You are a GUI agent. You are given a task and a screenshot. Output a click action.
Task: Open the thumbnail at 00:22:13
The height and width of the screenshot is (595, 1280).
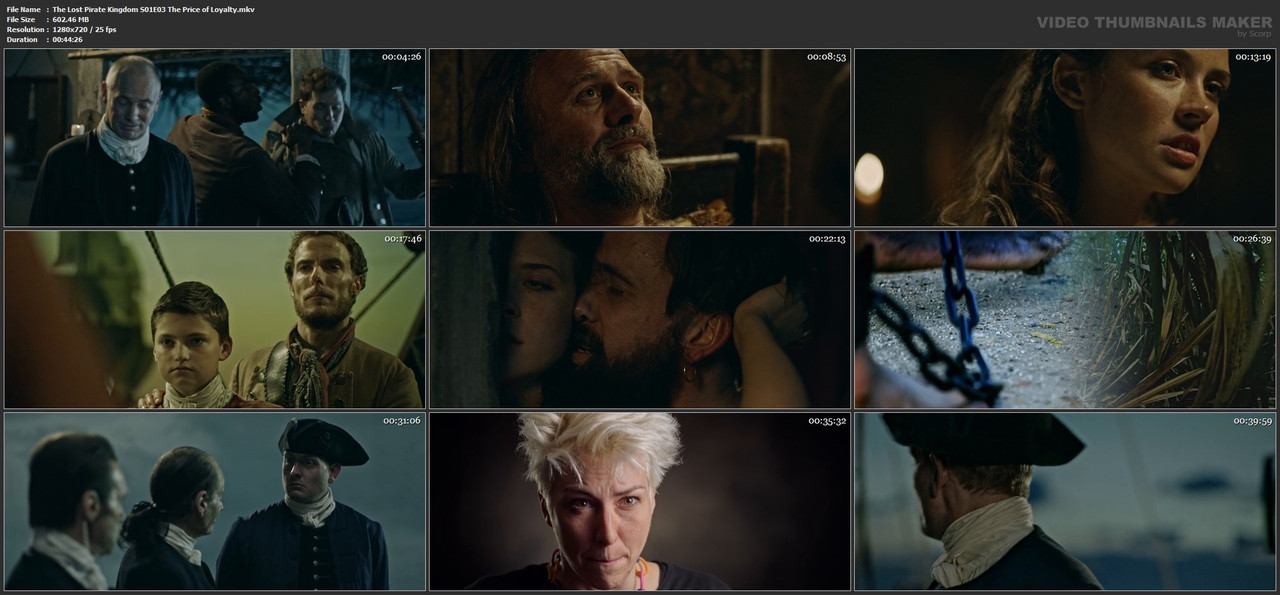640,319
